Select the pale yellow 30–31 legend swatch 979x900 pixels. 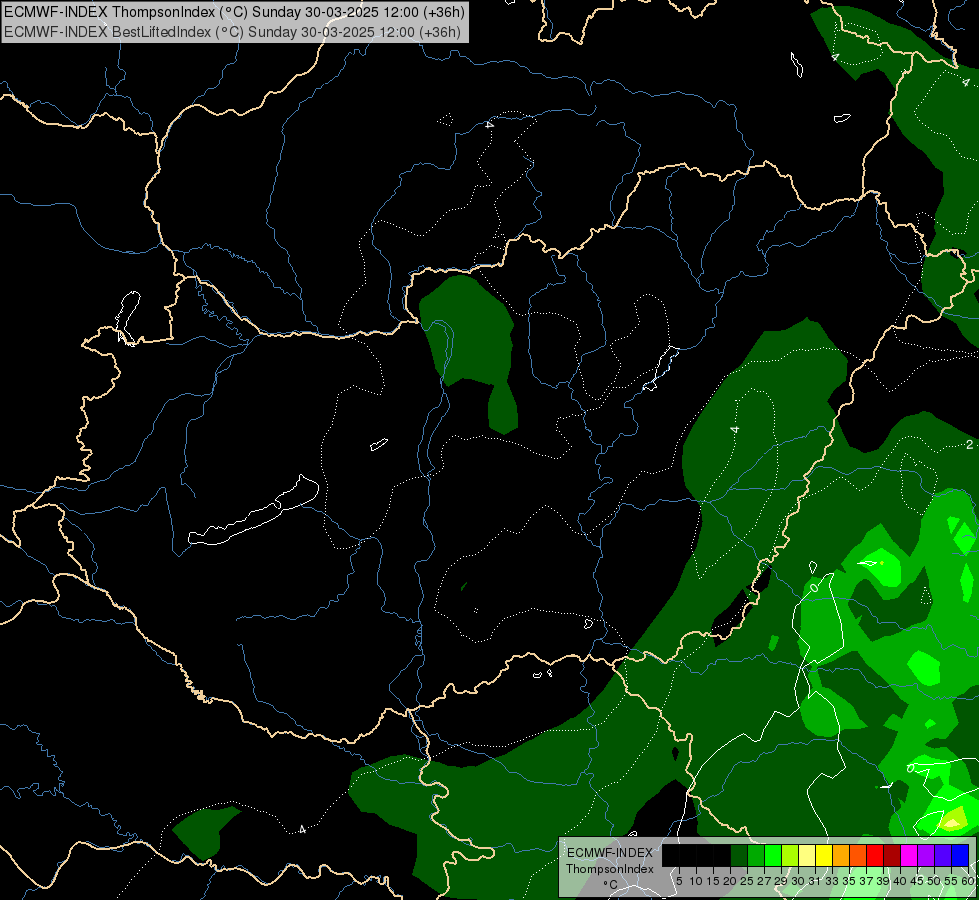pyautogui.click(x=807, y=855)
